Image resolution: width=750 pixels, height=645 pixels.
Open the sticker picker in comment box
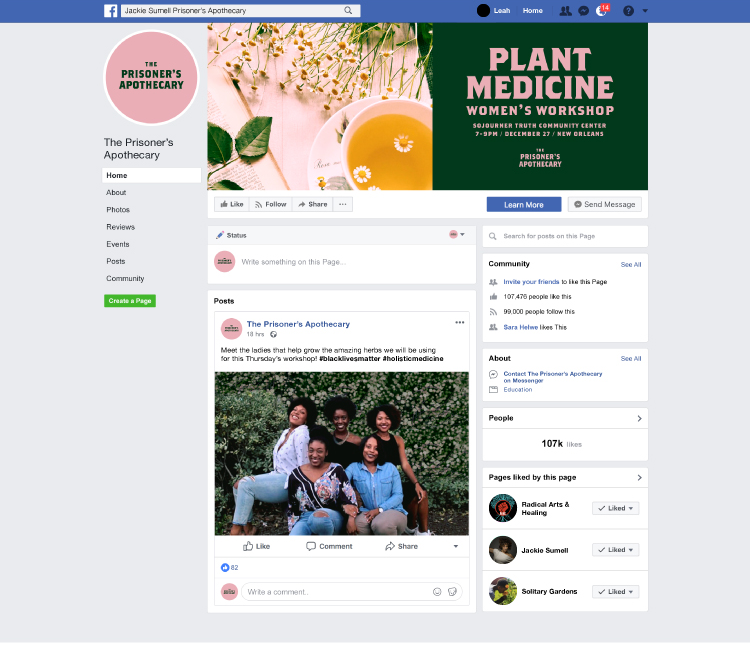point(452,592)
